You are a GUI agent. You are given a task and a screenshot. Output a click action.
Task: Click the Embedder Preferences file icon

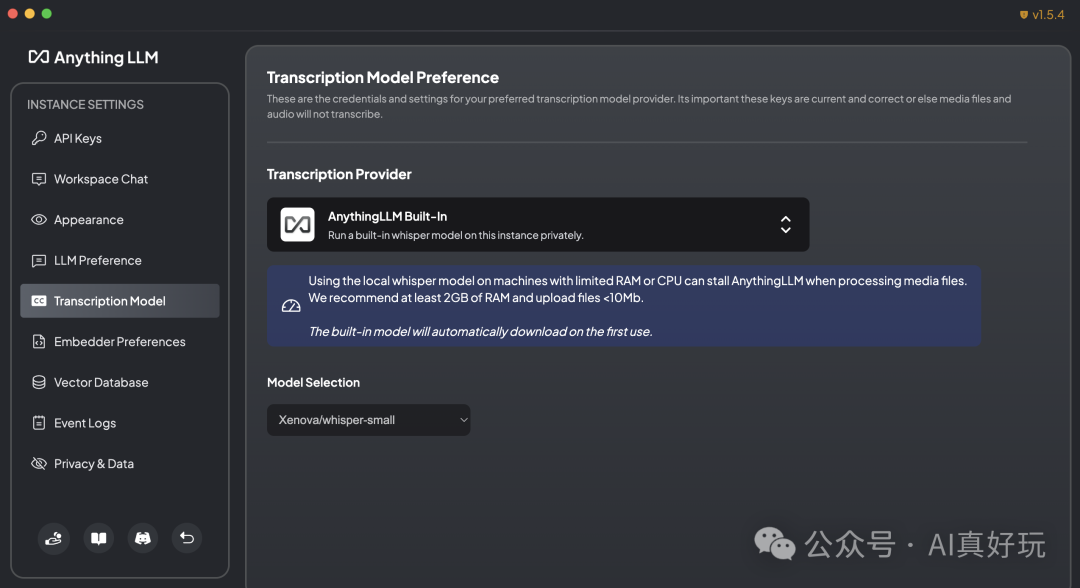tap(39, 342)
